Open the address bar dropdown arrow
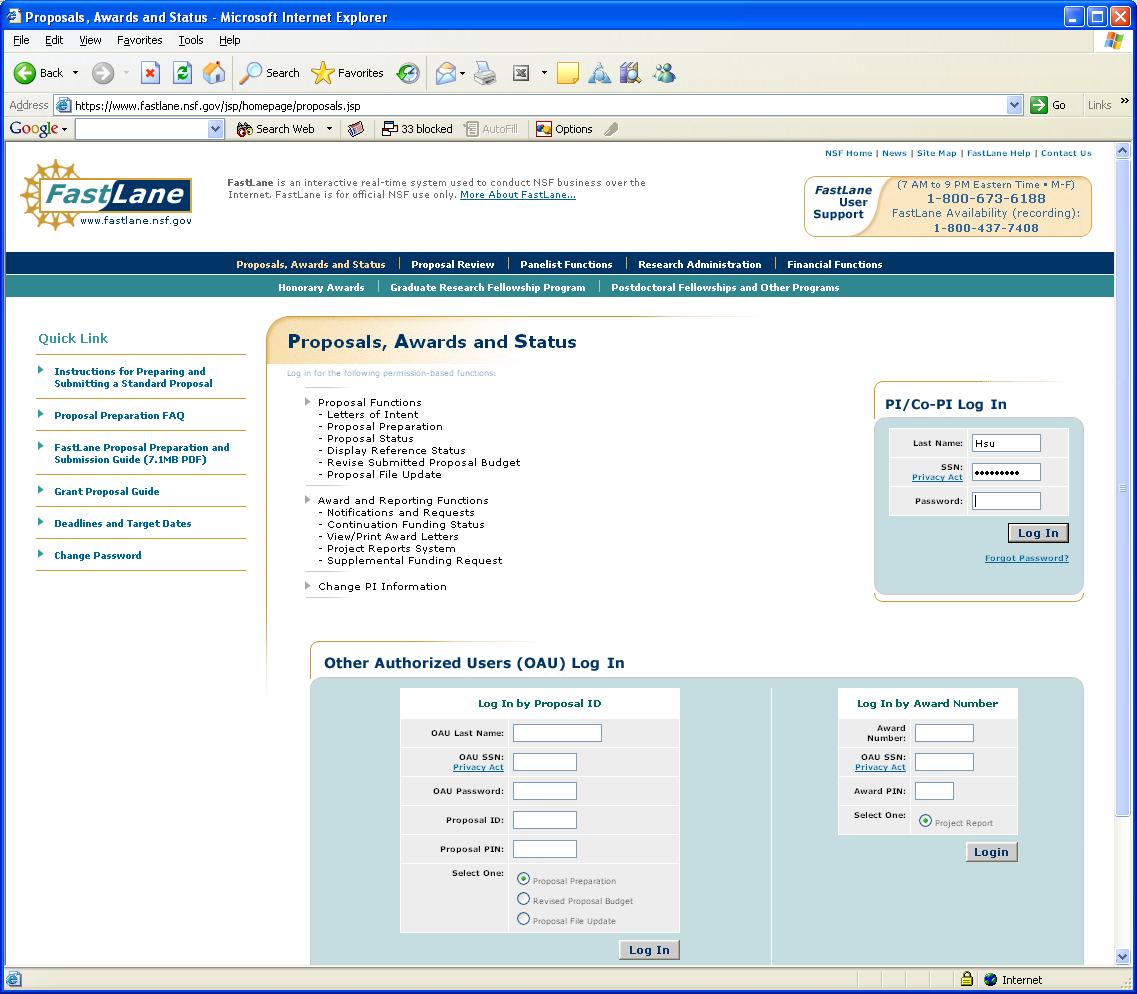Viewport: 1137px width, 994px height. [1015, 105]
